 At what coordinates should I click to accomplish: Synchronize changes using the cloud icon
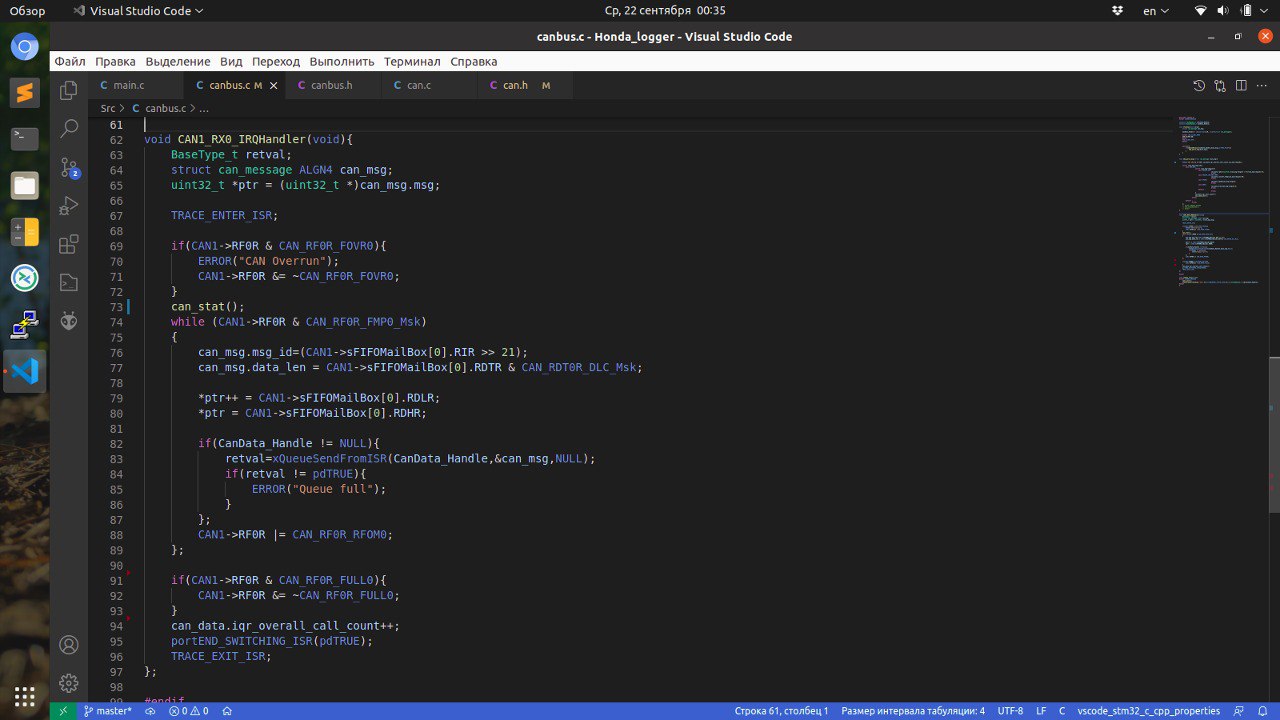tap(150, 711)
